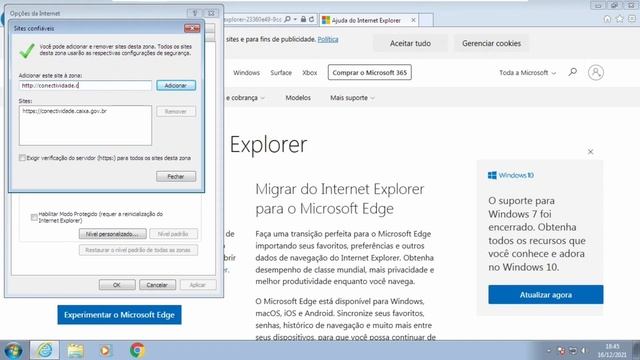640x360 pixels.
Task: Click the Fechar button in Sites confiáveis
Action: coord(176,176)
